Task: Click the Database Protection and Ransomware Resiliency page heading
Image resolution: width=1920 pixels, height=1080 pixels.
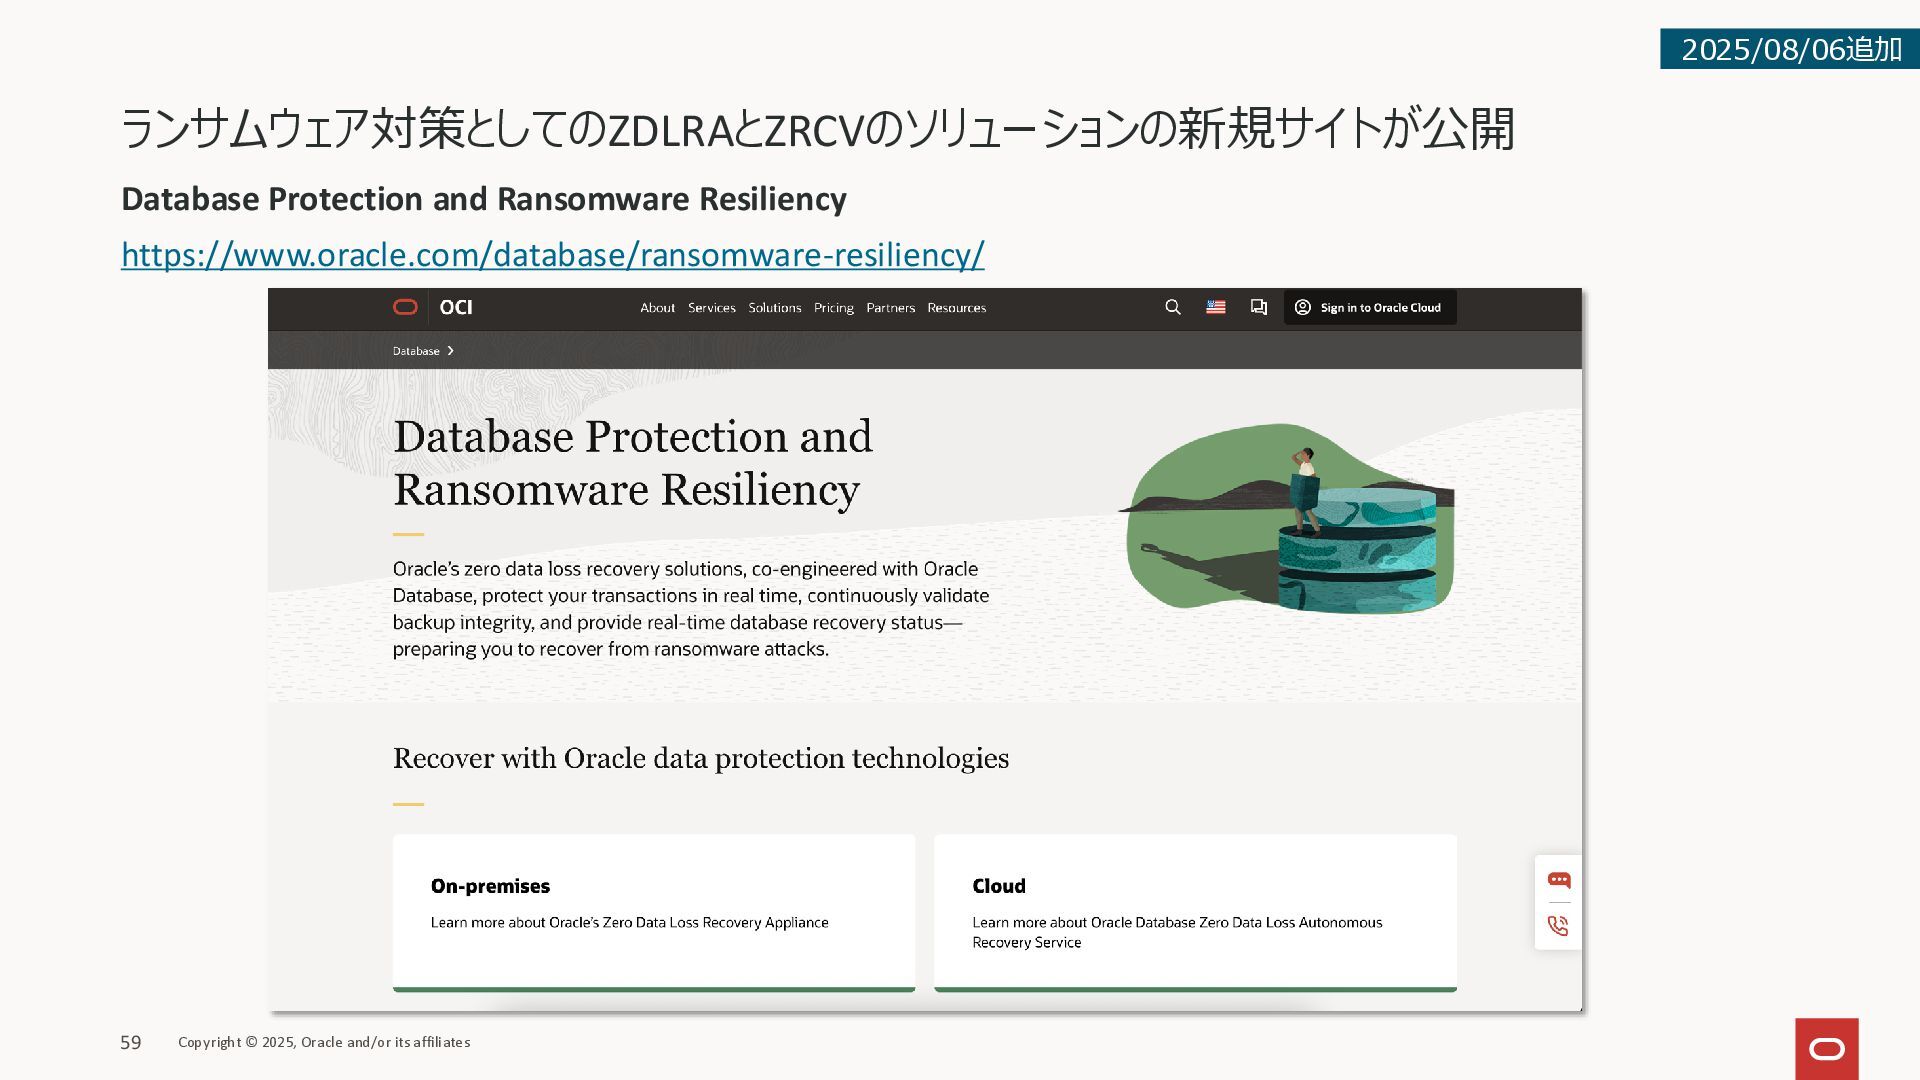Action: tap(633, 463)
